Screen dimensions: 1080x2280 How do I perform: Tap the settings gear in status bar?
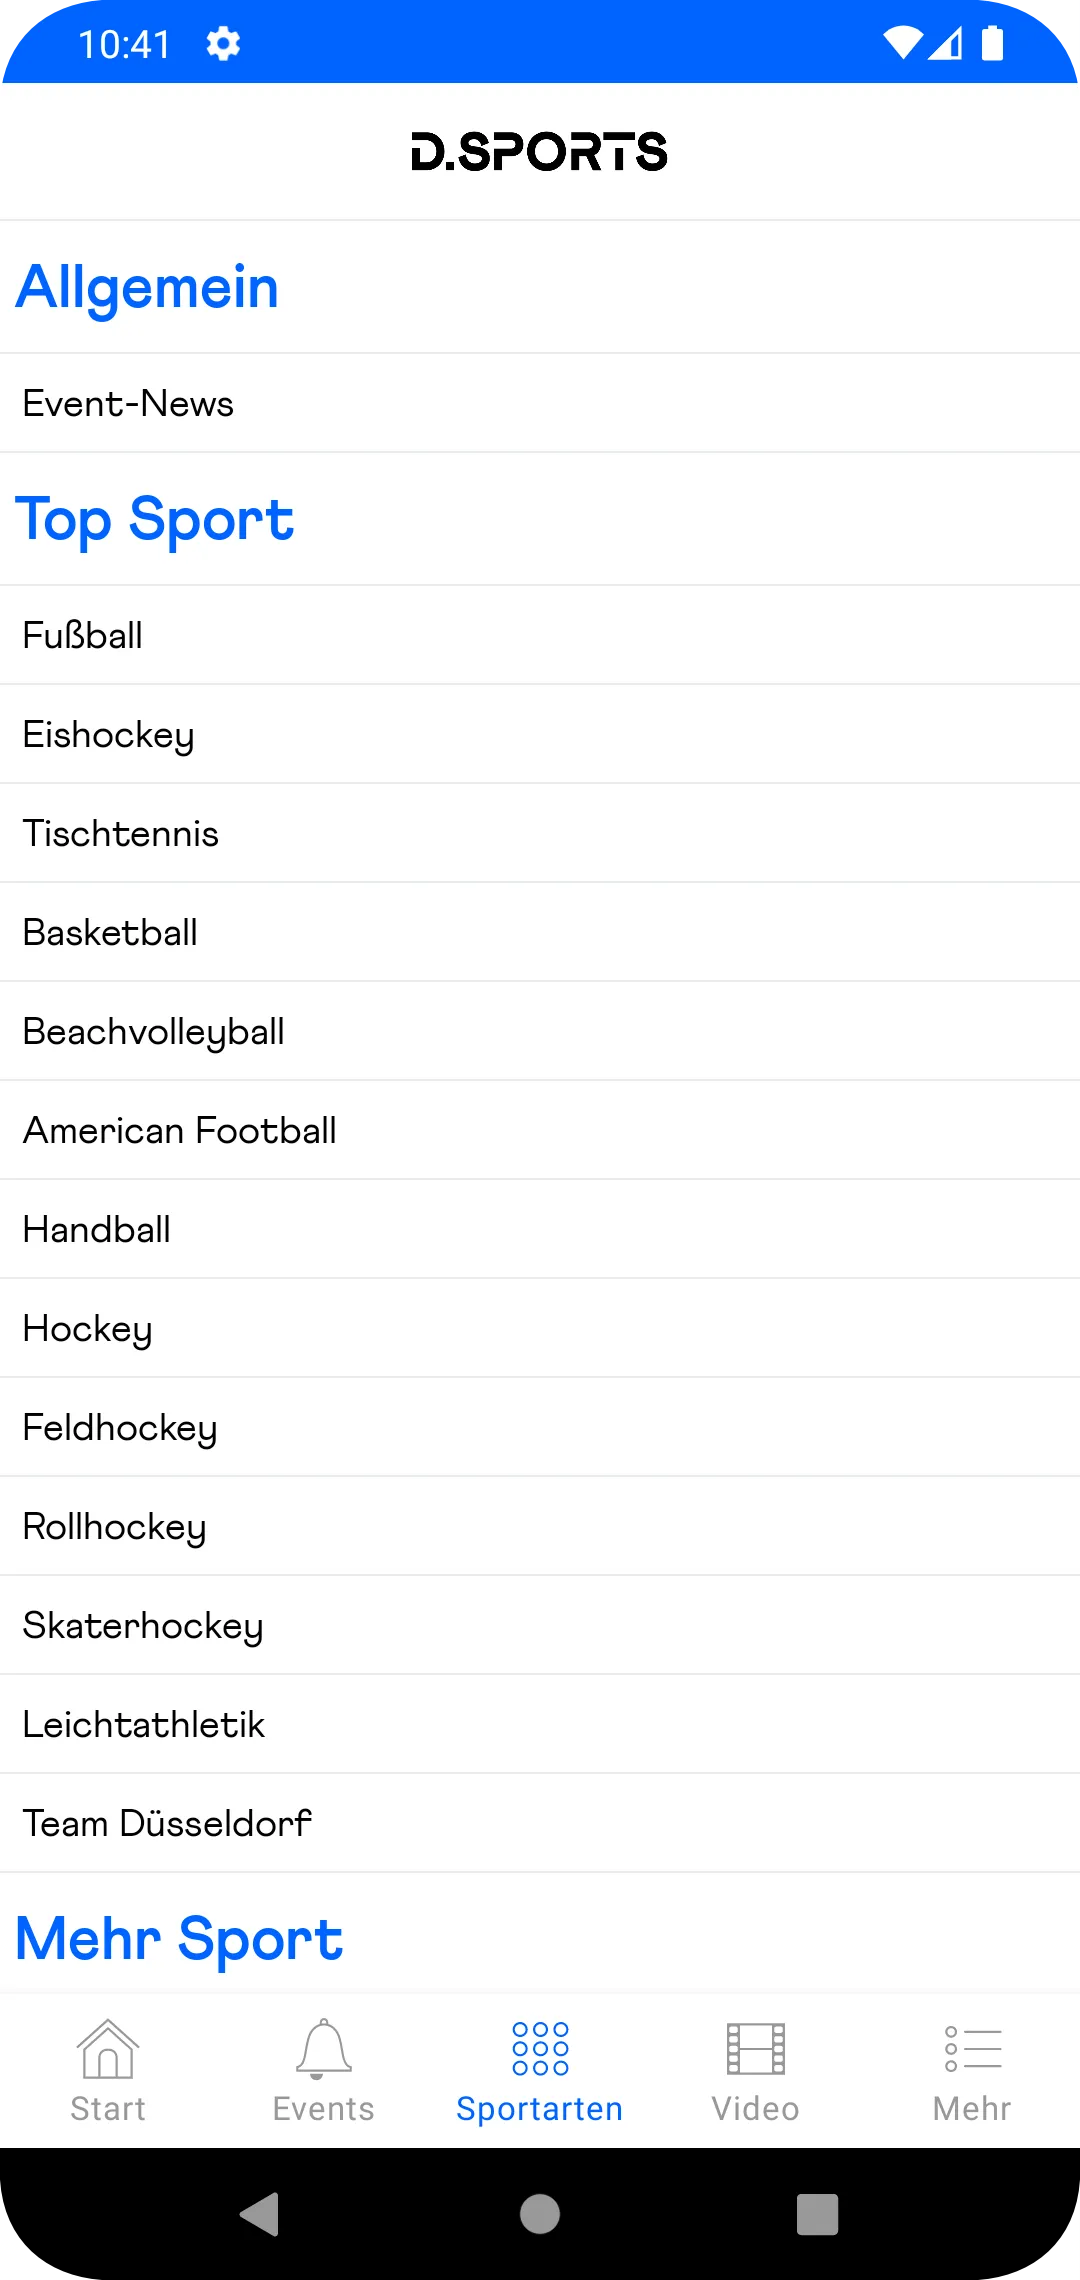[x=223, y=44]
